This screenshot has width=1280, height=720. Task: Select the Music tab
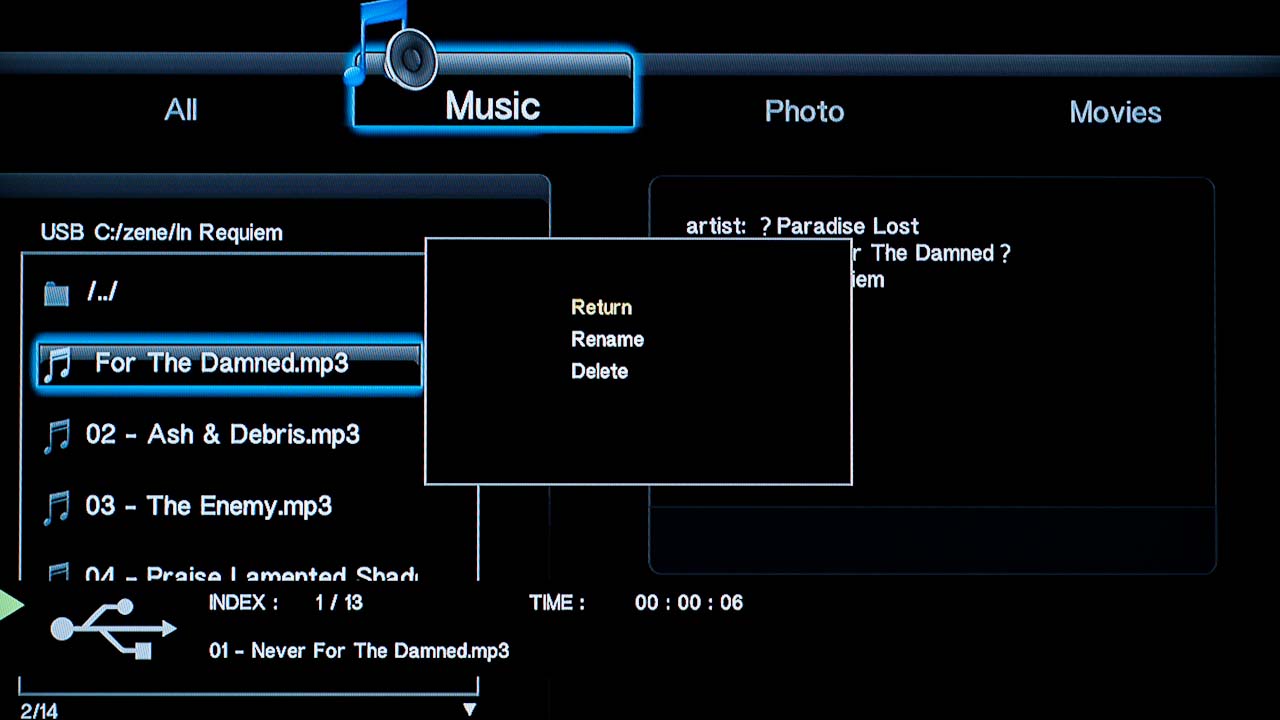pyautogui.click(x=492, y=106)
